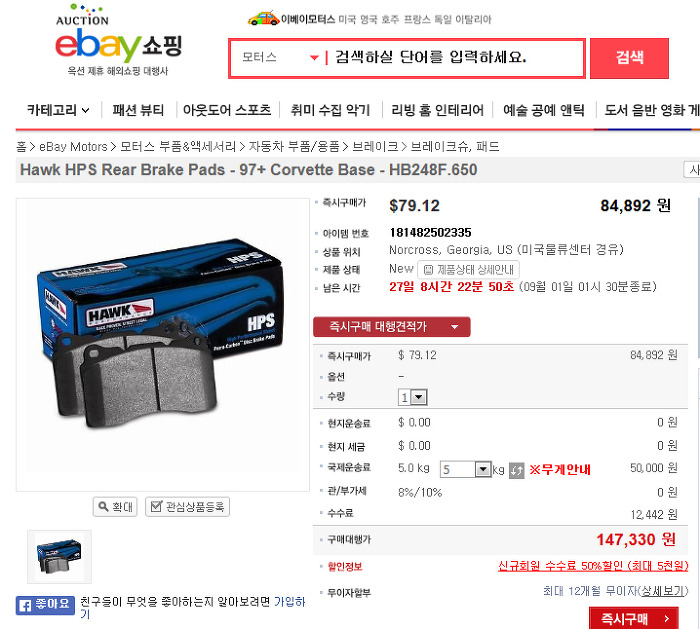Open the 카테고리 menu

tap(58, 110)
